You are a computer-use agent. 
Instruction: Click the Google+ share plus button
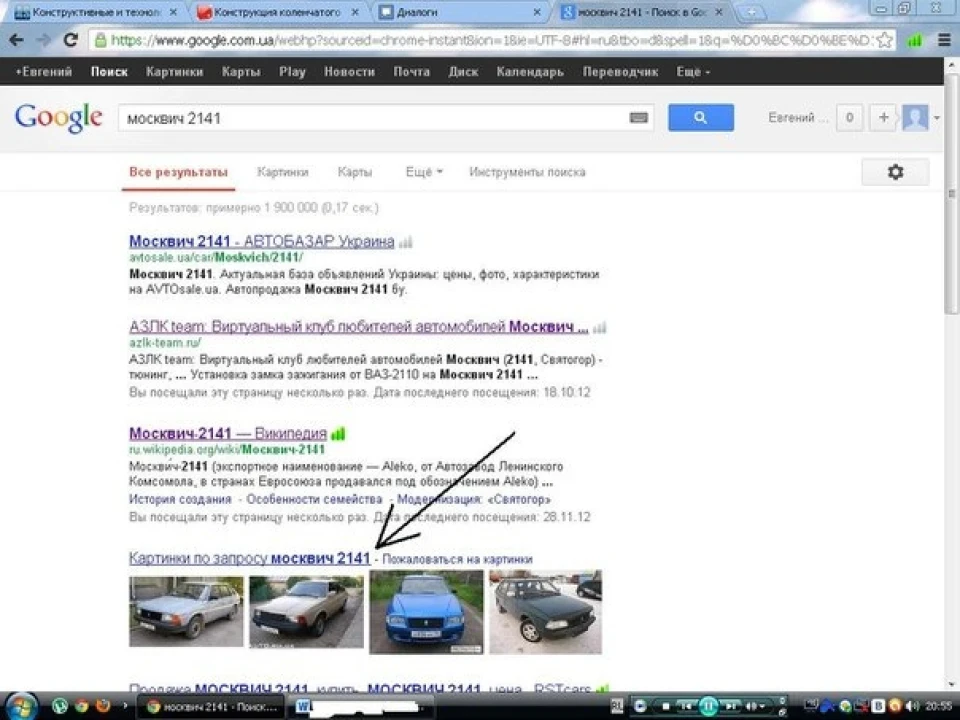(883, 118)
